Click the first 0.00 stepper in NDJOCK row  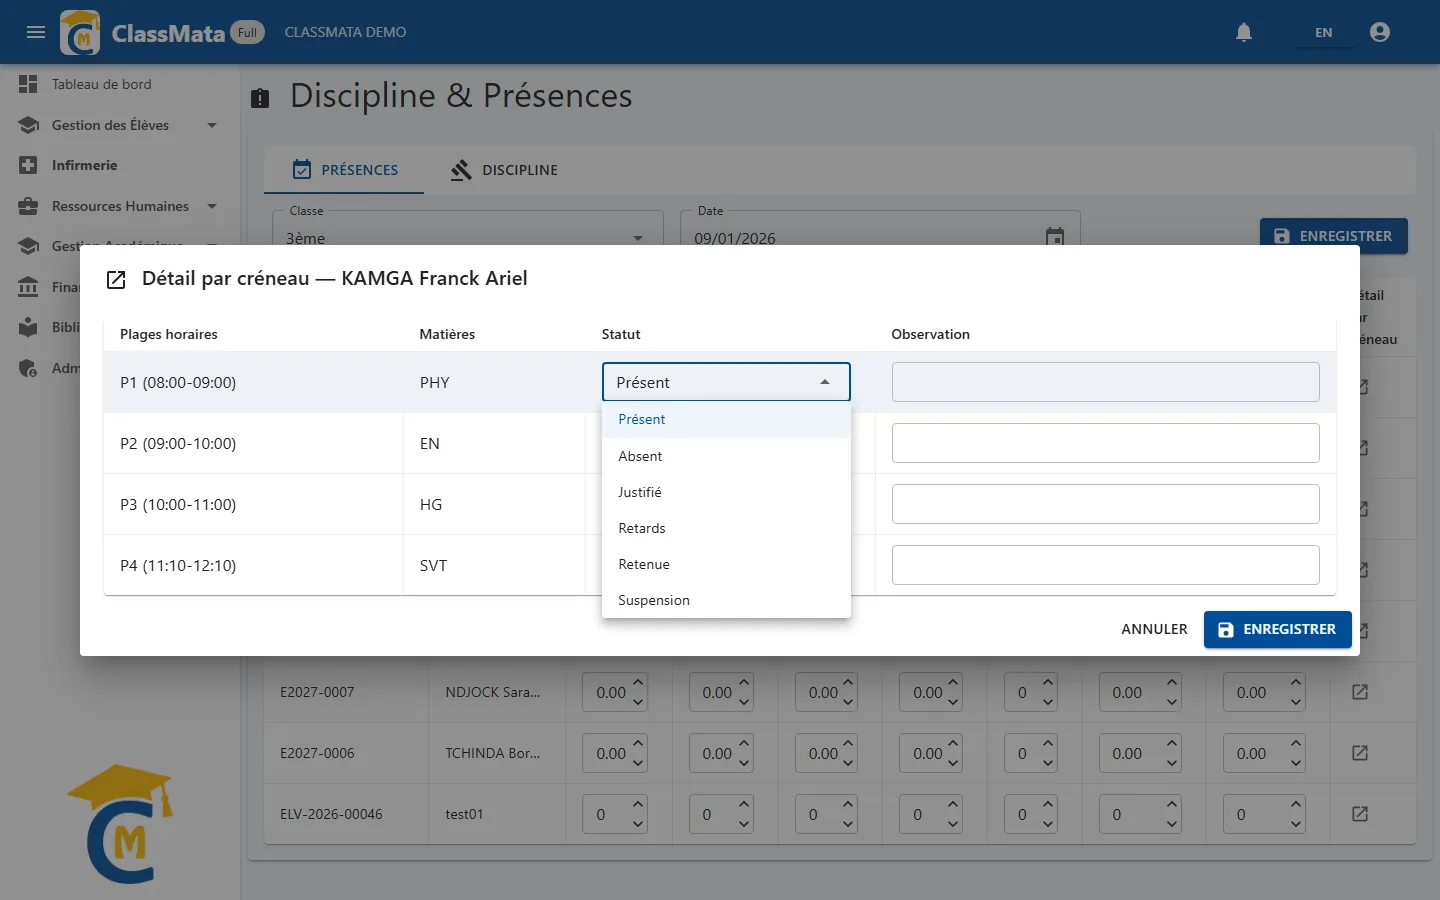click(615, 692)
